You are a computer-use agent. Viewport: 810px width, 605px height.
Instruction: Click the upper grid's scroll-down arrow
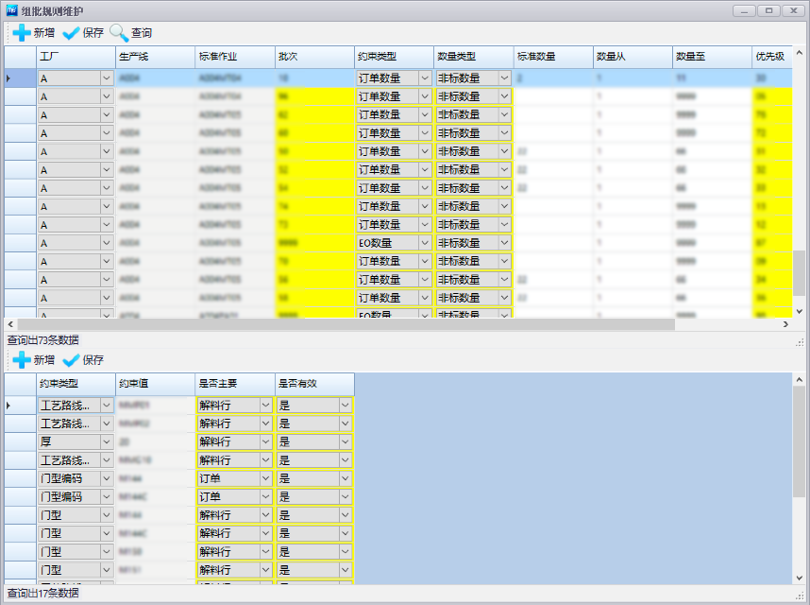click(x=798, y=312)
